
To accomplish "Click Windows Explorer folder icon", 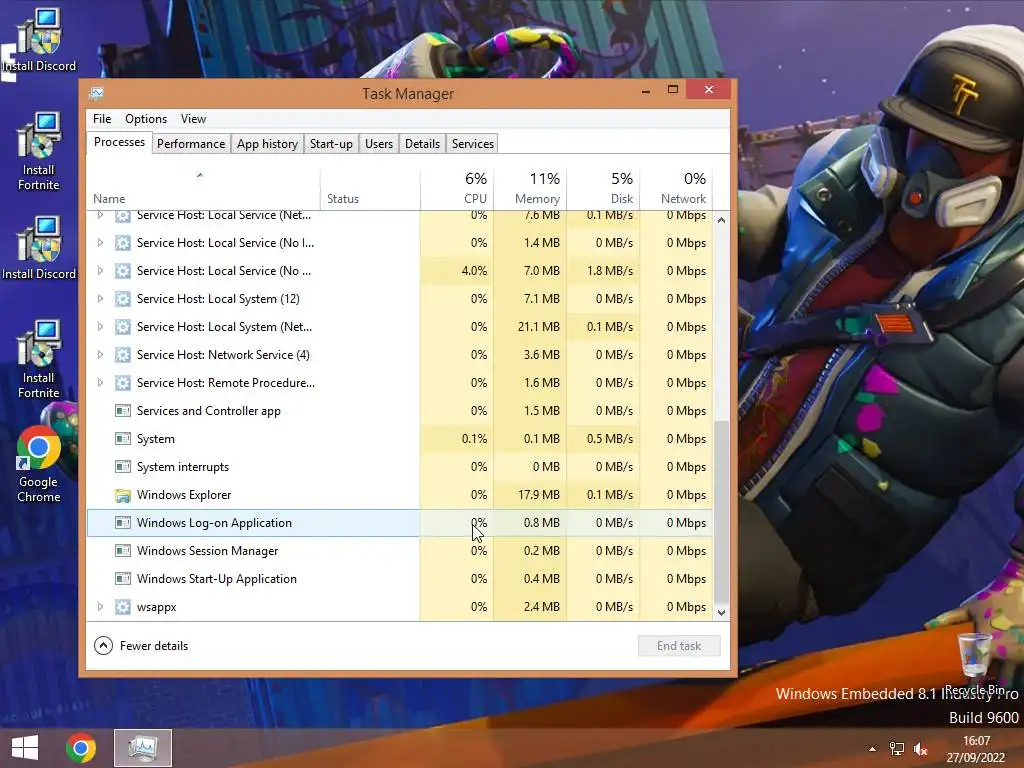I will pyautogui.click(x=122, y=495).
